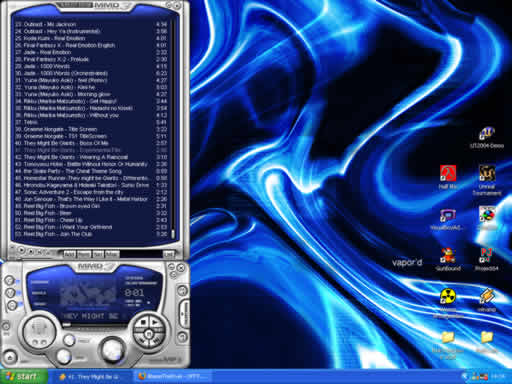Image resolution: width=512 pixels, height=384 pixels.
Task: Stop playback in the Winamp player
Action: [143, 322]
